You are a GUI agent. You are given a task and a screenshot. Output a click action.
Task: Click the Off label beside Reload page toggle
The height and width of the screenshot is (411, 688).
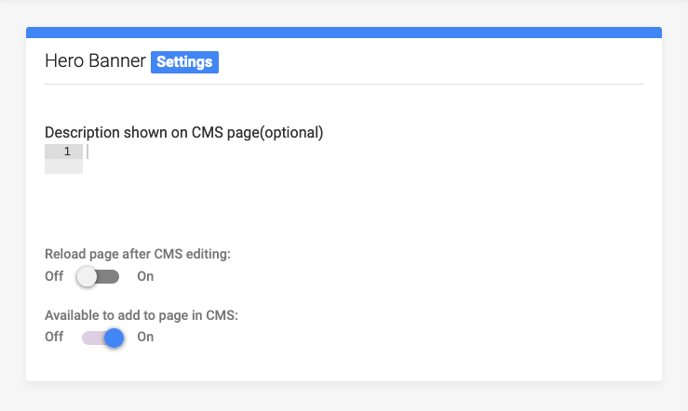54,276
